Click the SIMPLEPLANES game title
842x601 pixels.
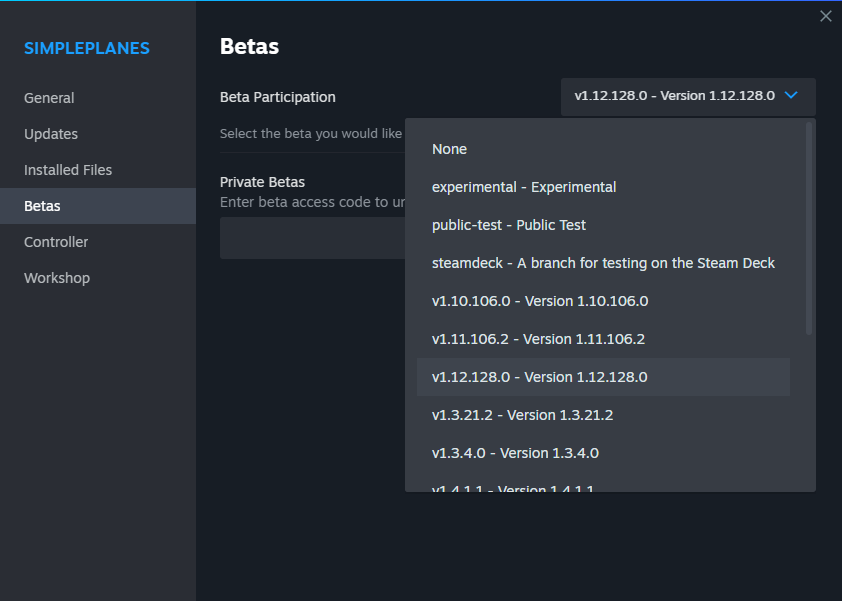87,48
